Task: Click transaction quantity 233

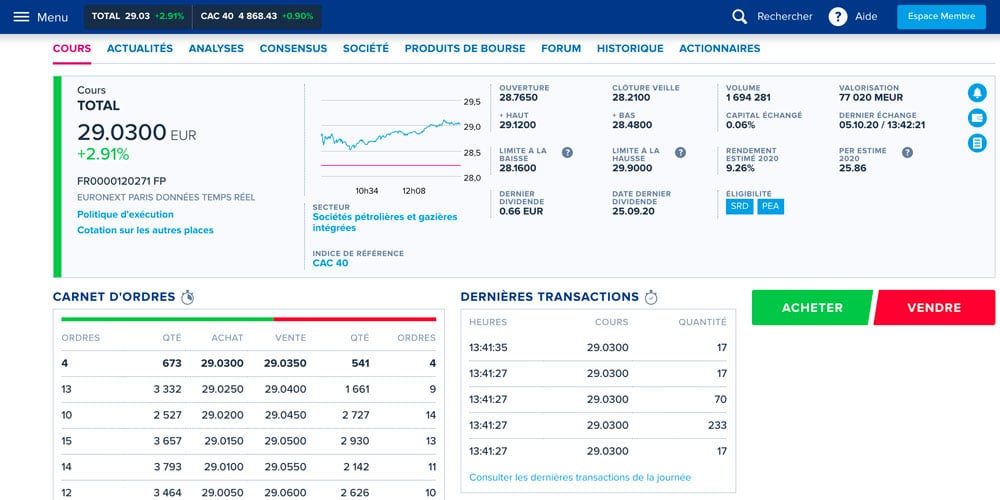Action: [x=717, y=425]
